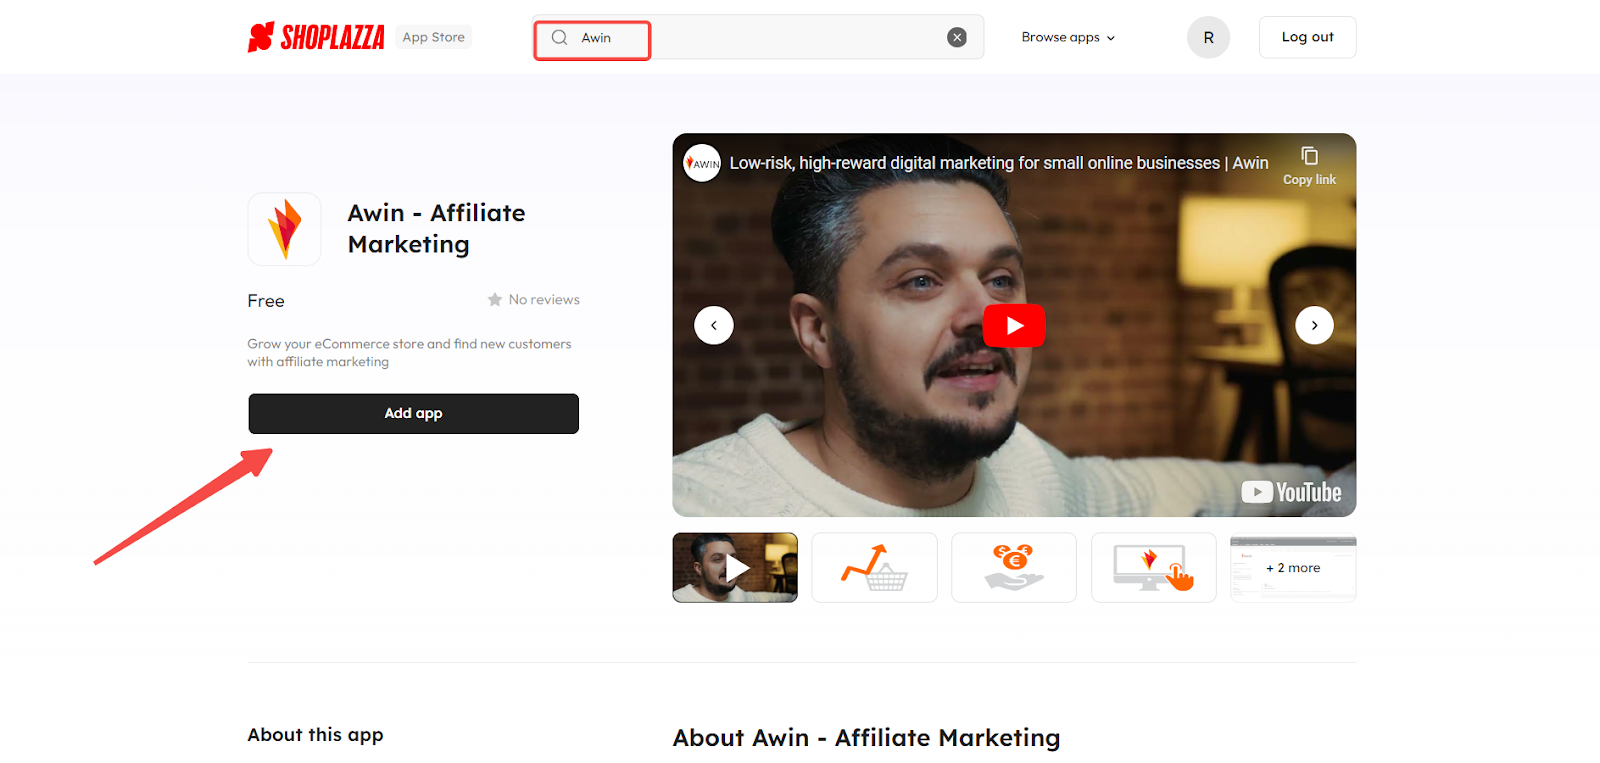The width and height of the screenshot is (1600, 763).
Task: Click the About this app heading
Action: (x=315, y=735)
